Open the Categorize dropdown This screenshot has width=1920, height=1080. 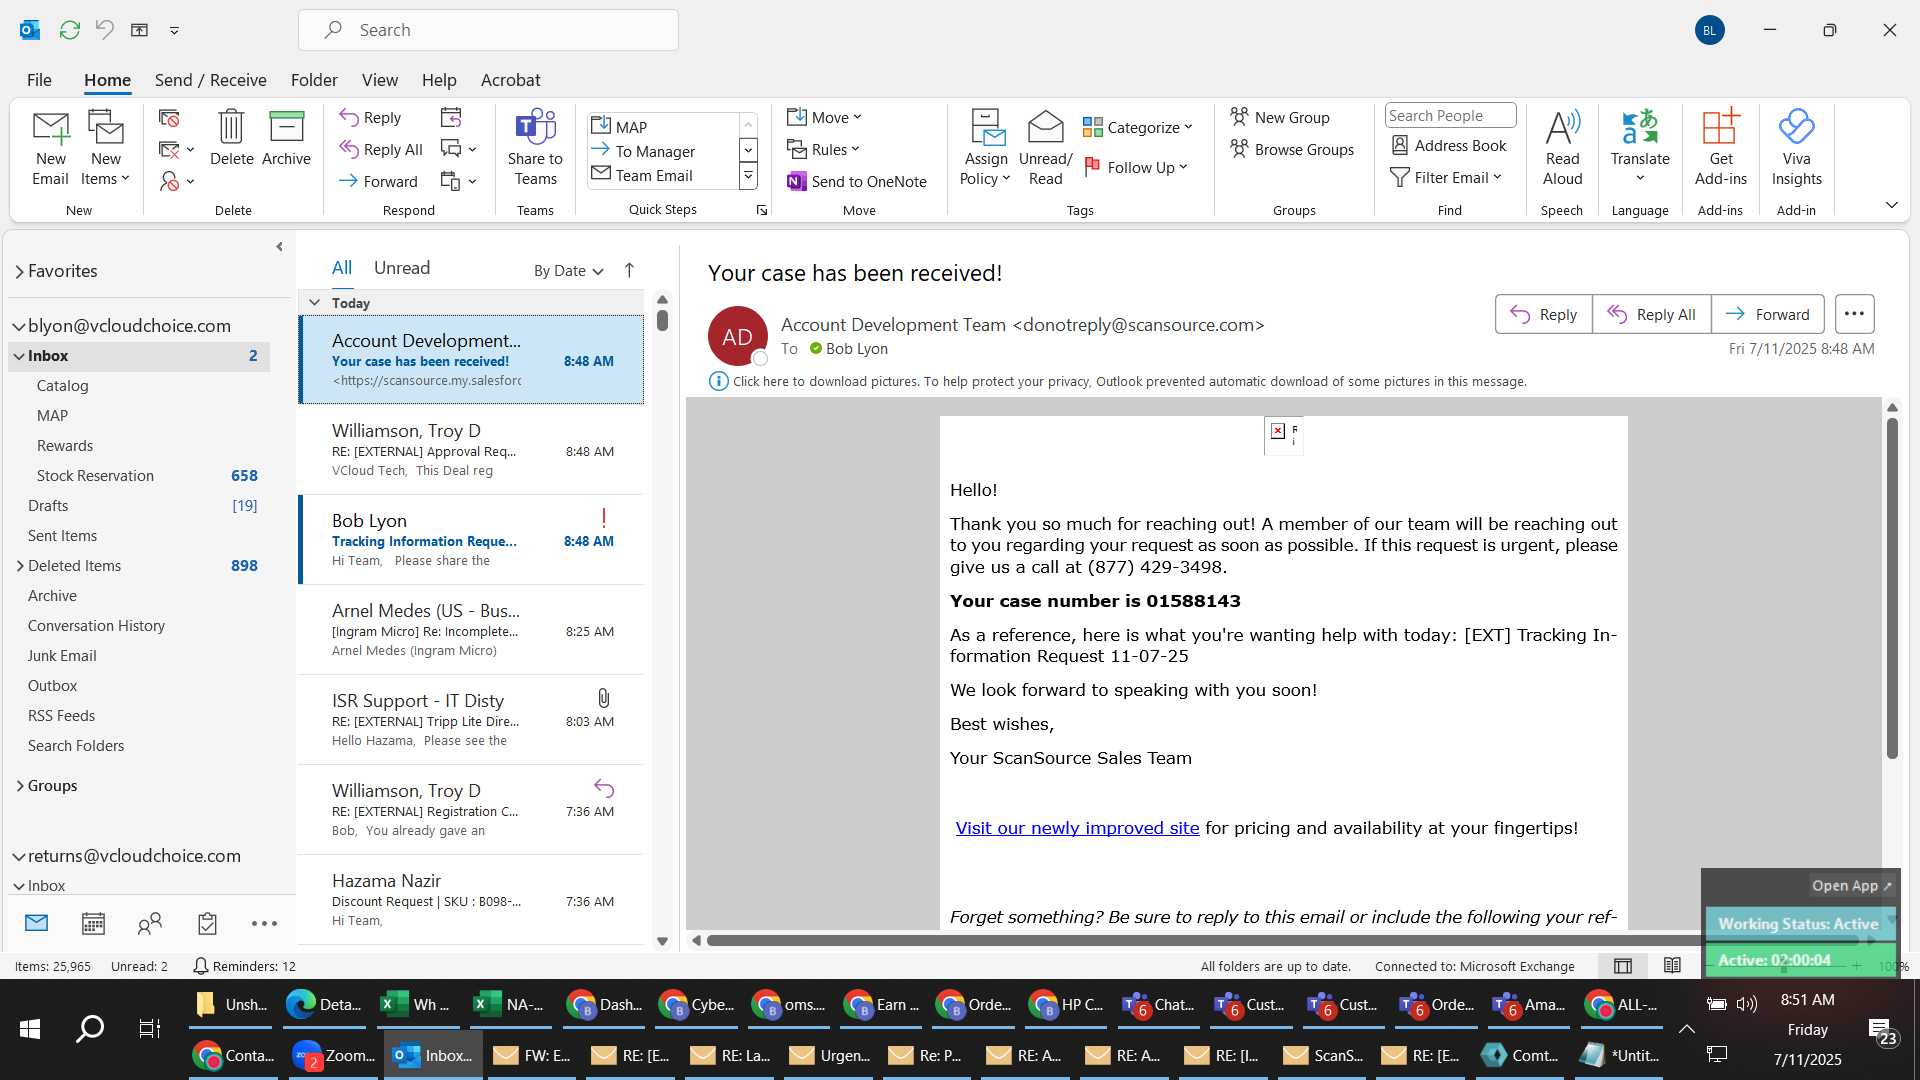(x=1138, y=128)
